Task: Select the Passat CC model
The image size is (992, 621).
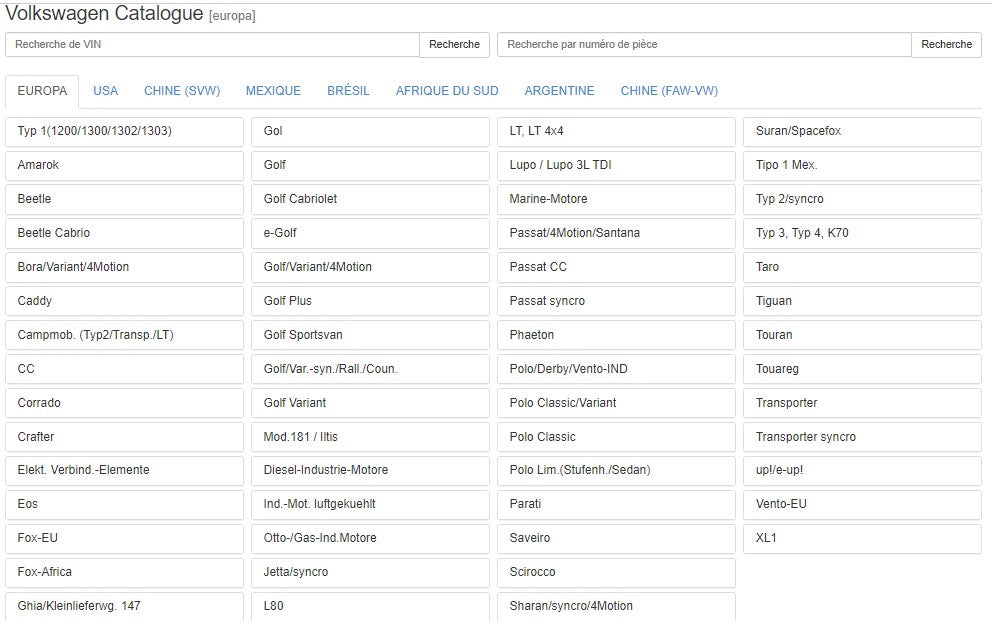Action: tap(616, 267)
